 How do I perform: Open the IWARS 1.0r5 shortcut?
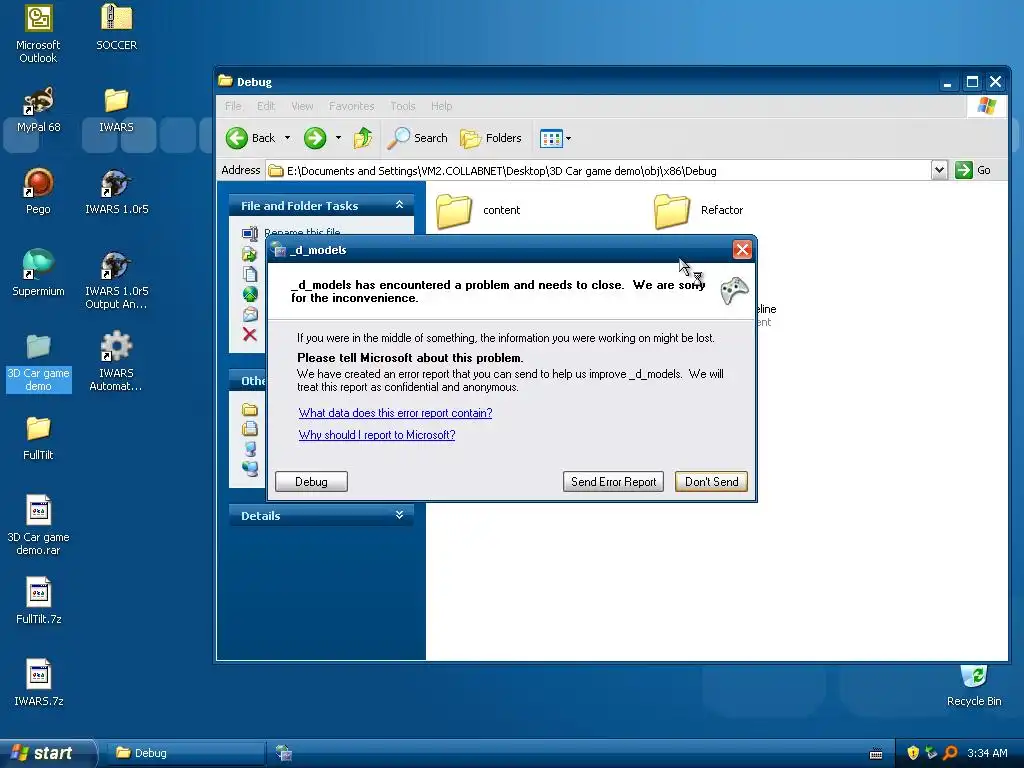(116, 191)
